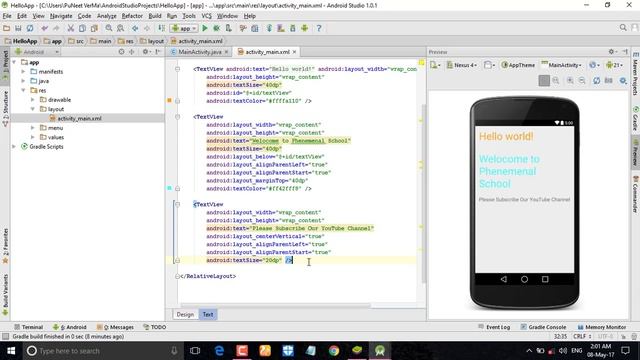This screenshot has height=360, width=640.
Task: Click the Make Project icon
Action: pos(162,28)
